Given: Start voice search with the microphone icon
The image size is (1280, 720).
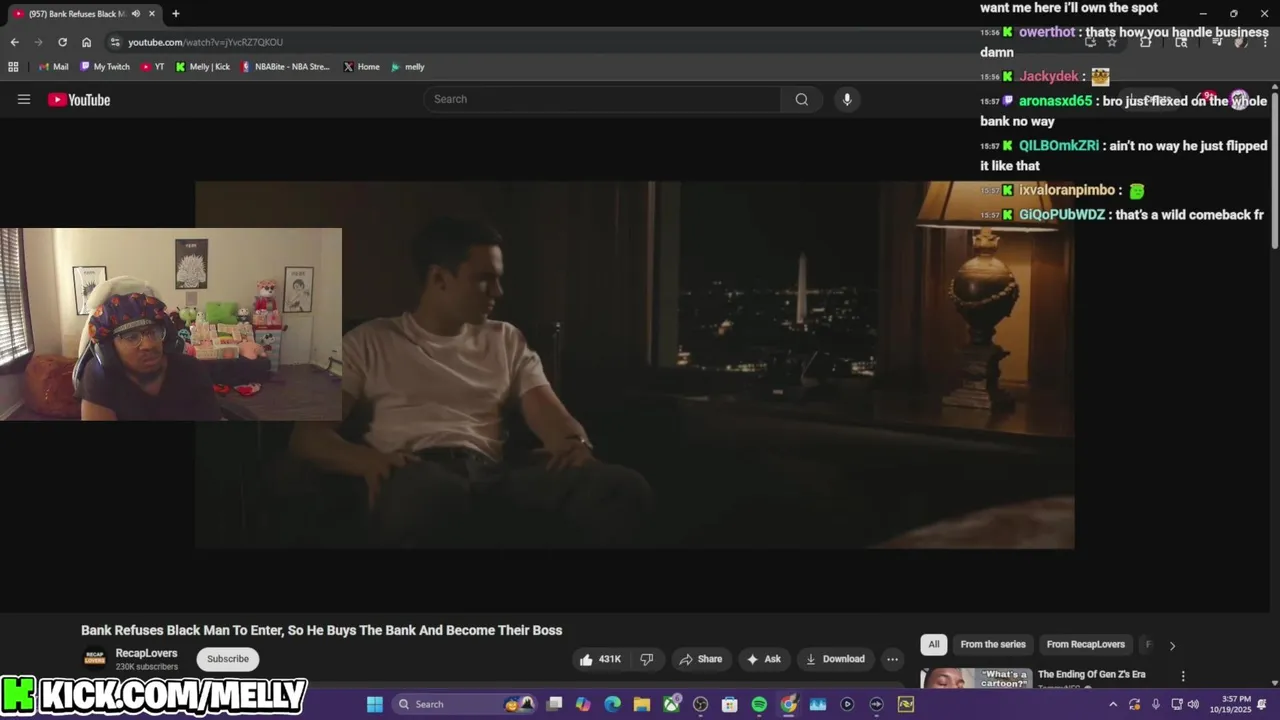Looking at the screenshot, I should point(847,99).
